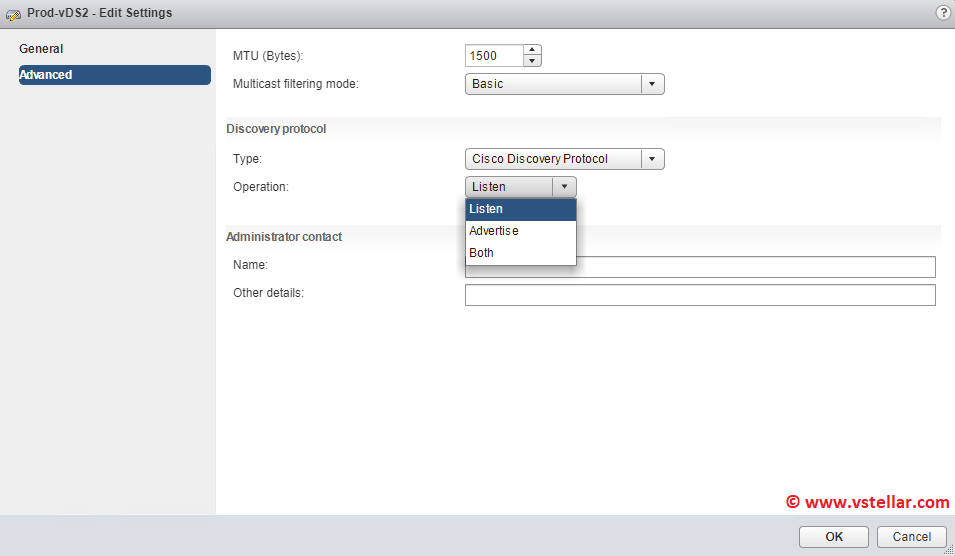Select Both from the Operation options
Screen dimensions: 955x556
coord(520,253)
